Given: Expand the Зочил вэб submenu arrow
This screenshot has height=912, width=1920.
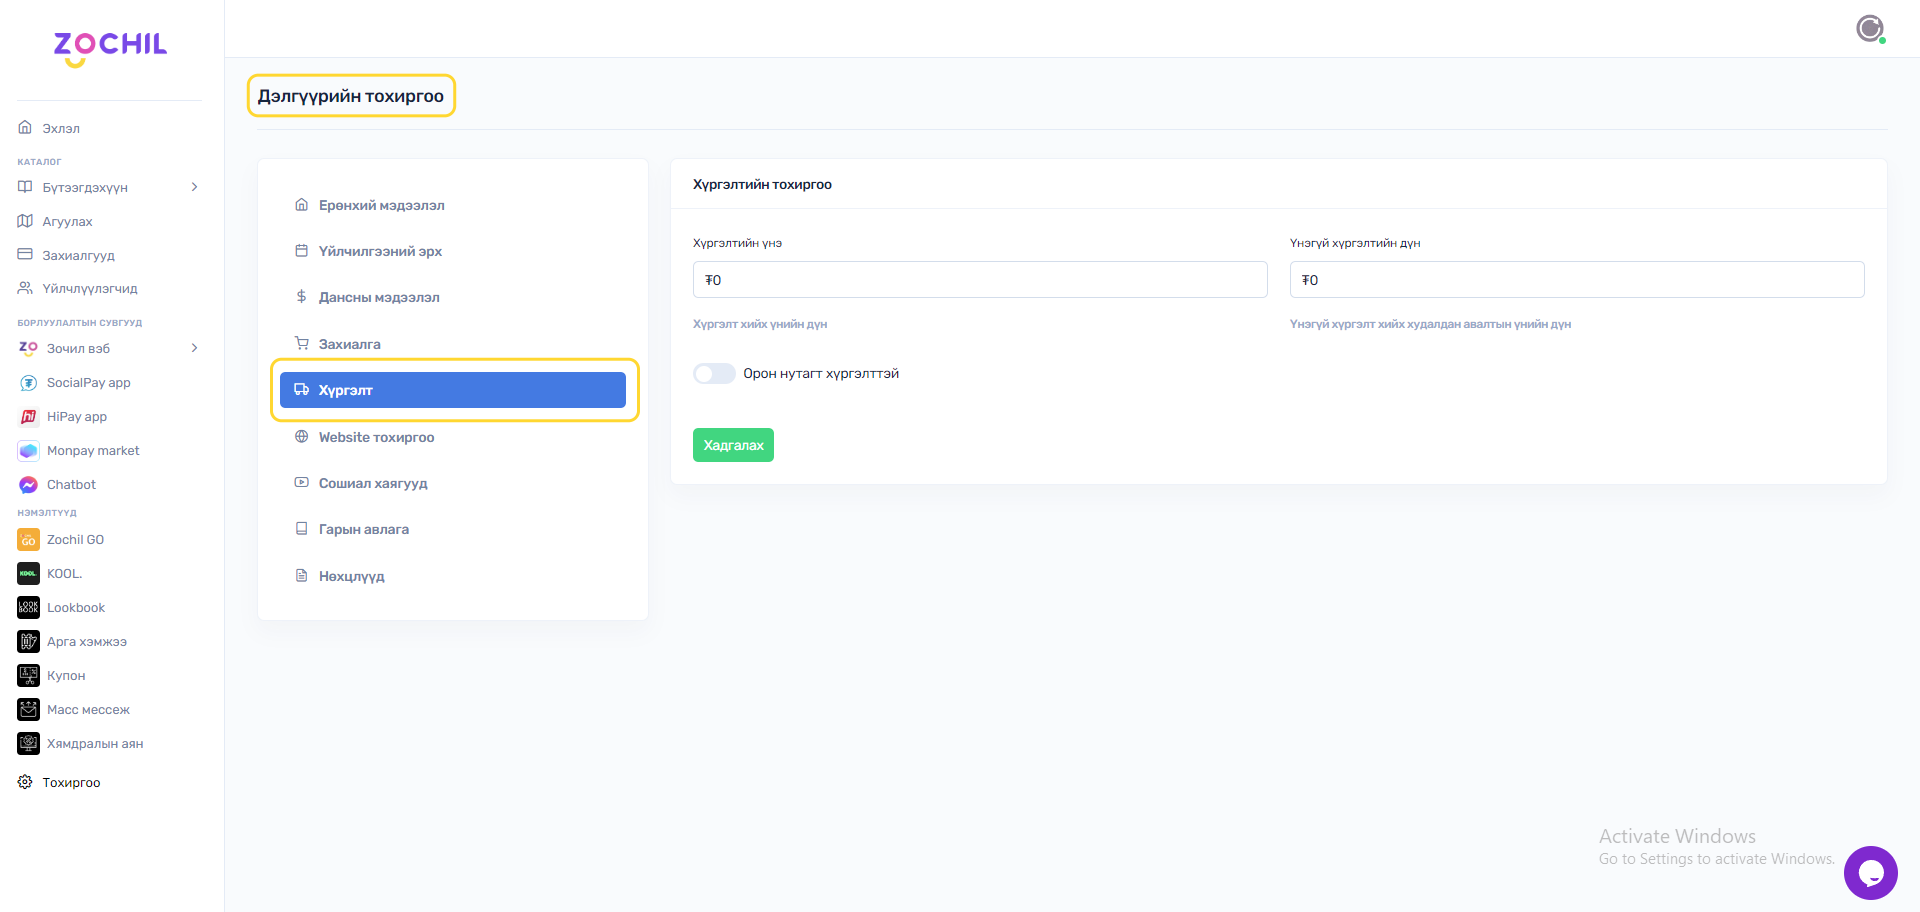Looking at the screenshot, I should pyautogui.click(x=194, y=348).
